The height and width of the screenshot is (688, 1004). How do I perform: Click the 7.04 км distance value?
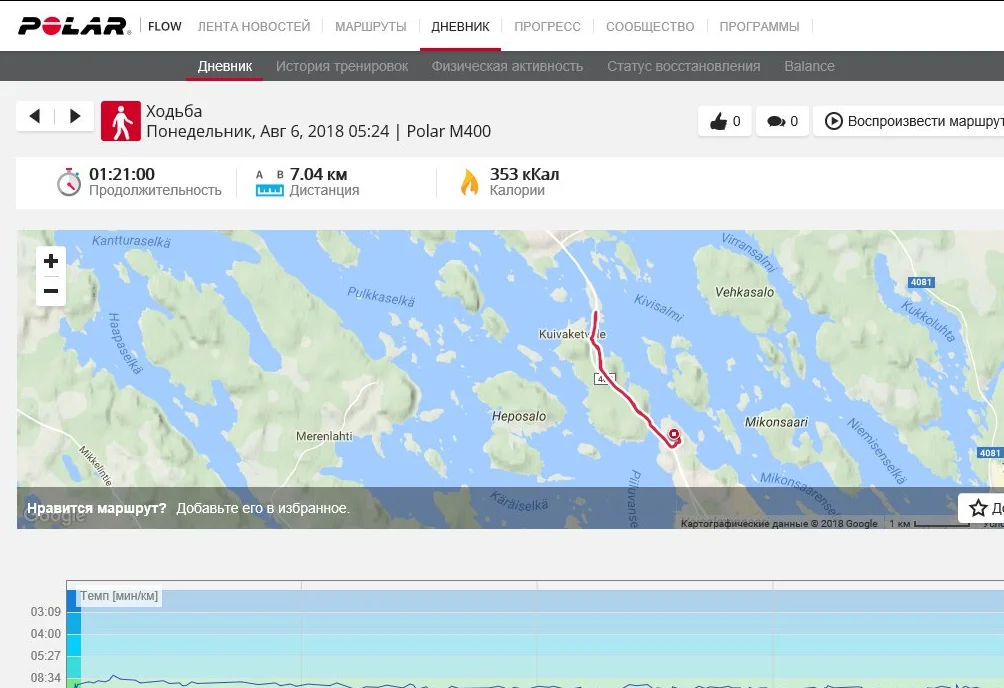pos(318,174)
